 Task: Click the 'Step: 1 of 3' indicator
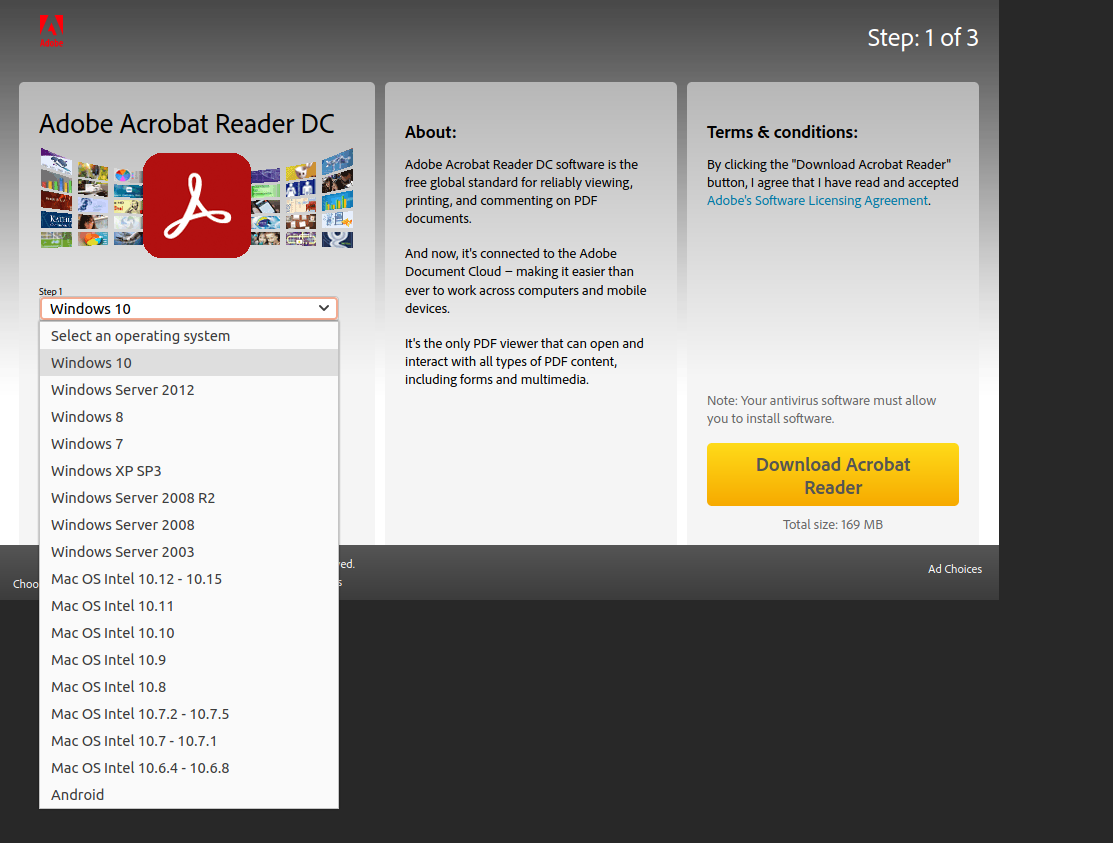coord(923,38)
